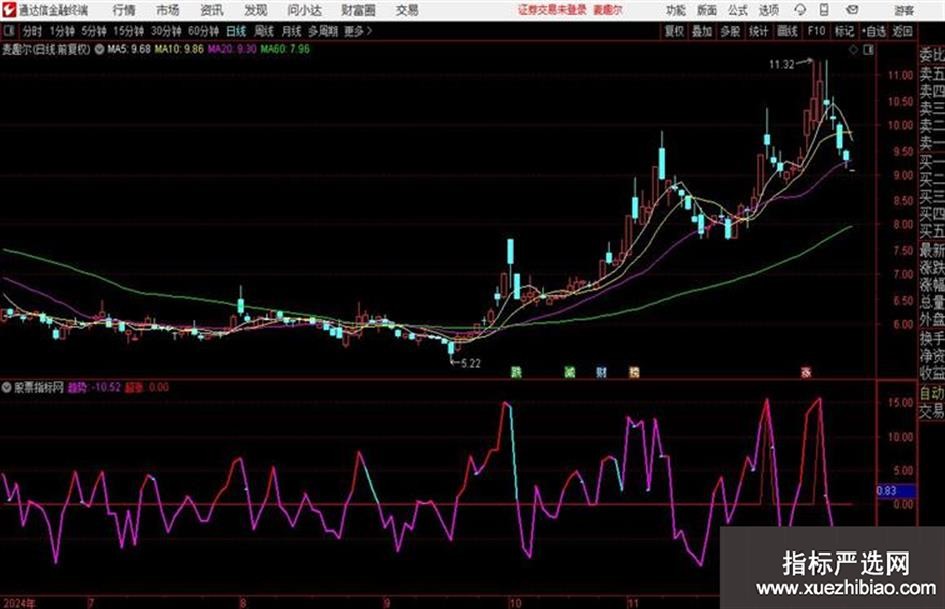Click the MA60: 7.96 value
Screen dimensions: 945x609
click(285, 49)
